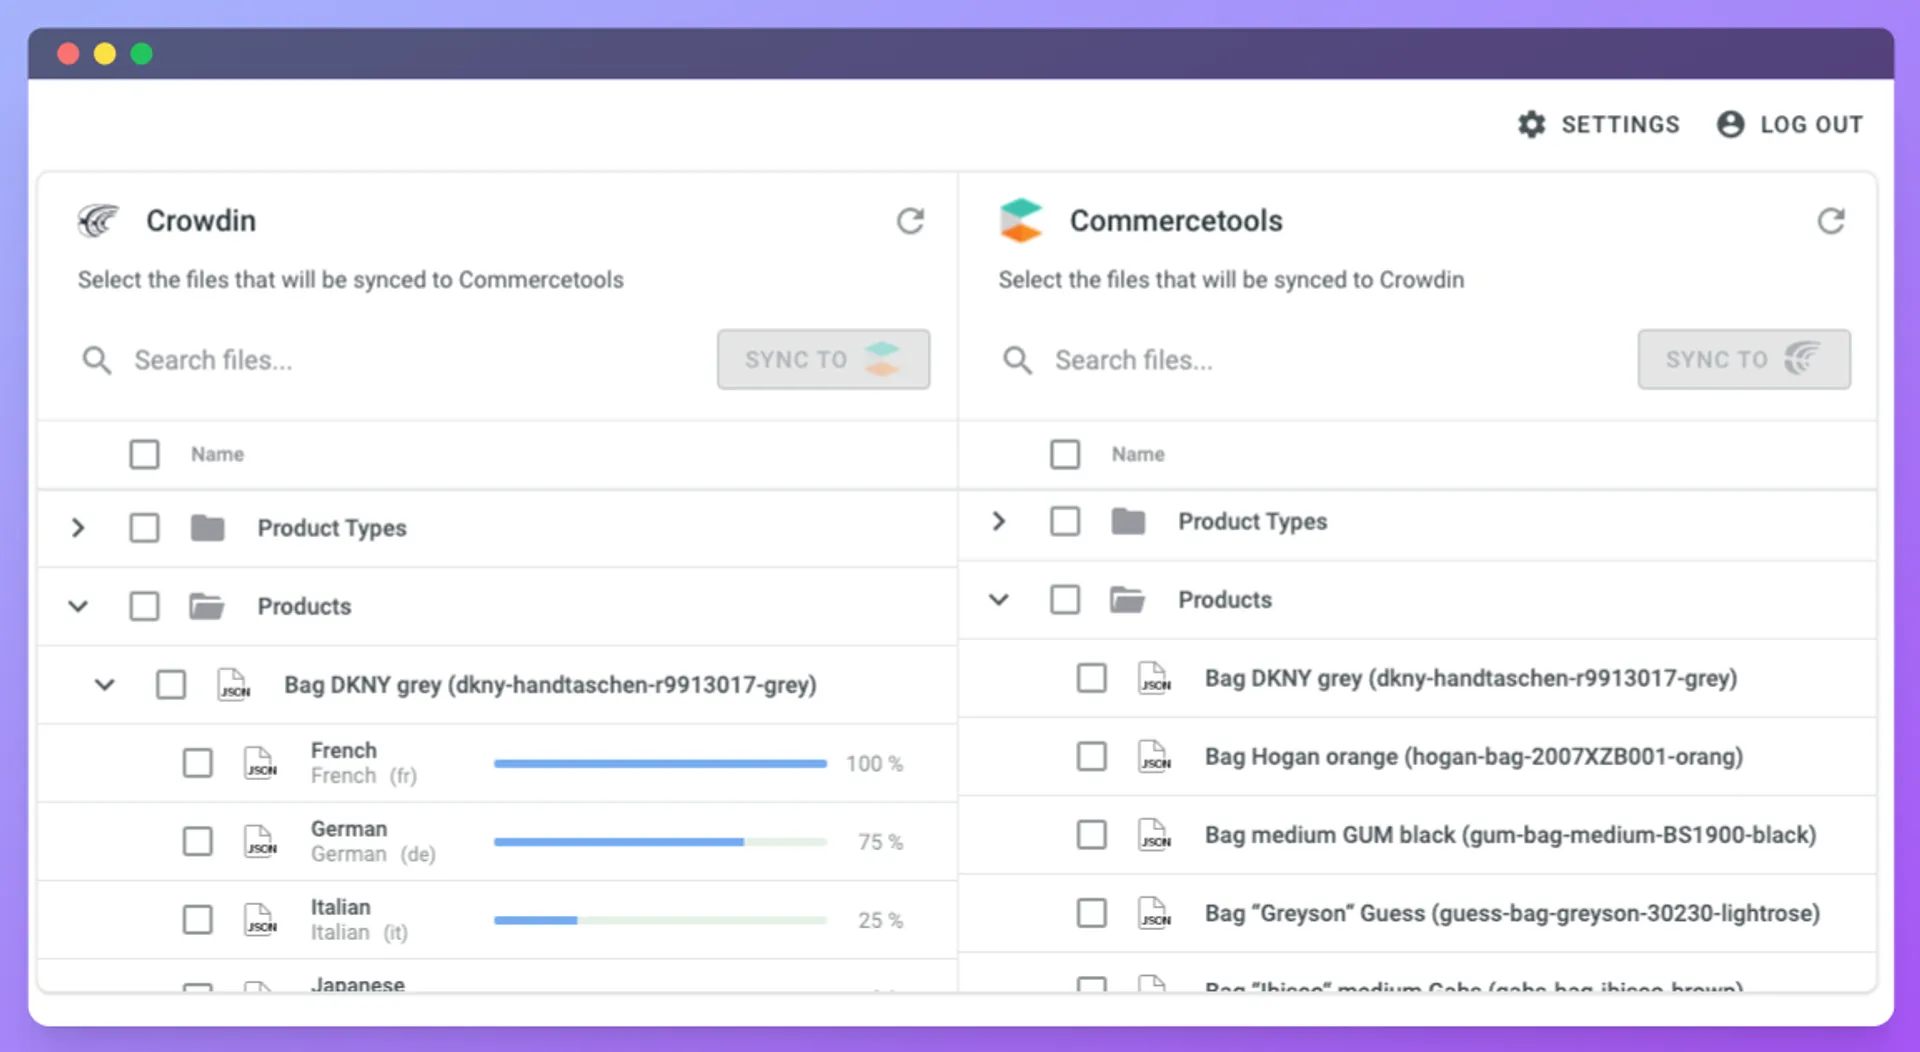Click the Crowdin logo icon
This screenshot has height=1052, width=1920.
[98, 220]
